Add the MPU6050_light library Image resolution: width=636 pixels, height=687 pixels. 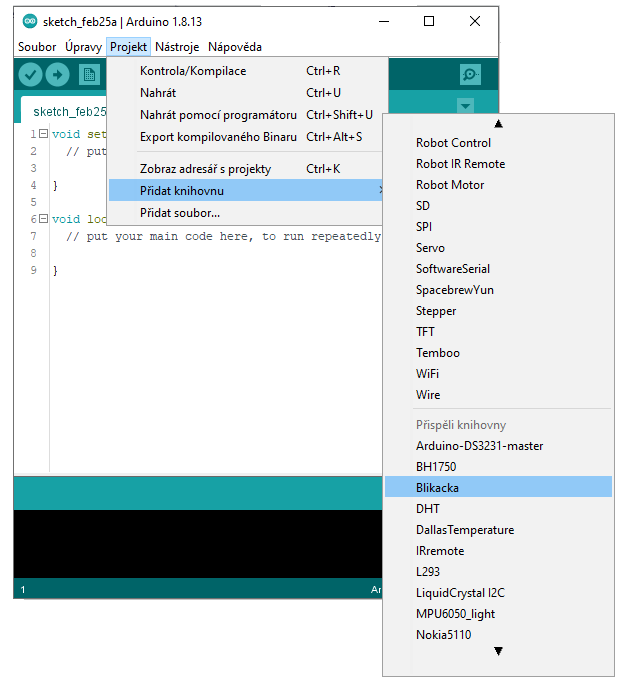click(x=498, y=614)
